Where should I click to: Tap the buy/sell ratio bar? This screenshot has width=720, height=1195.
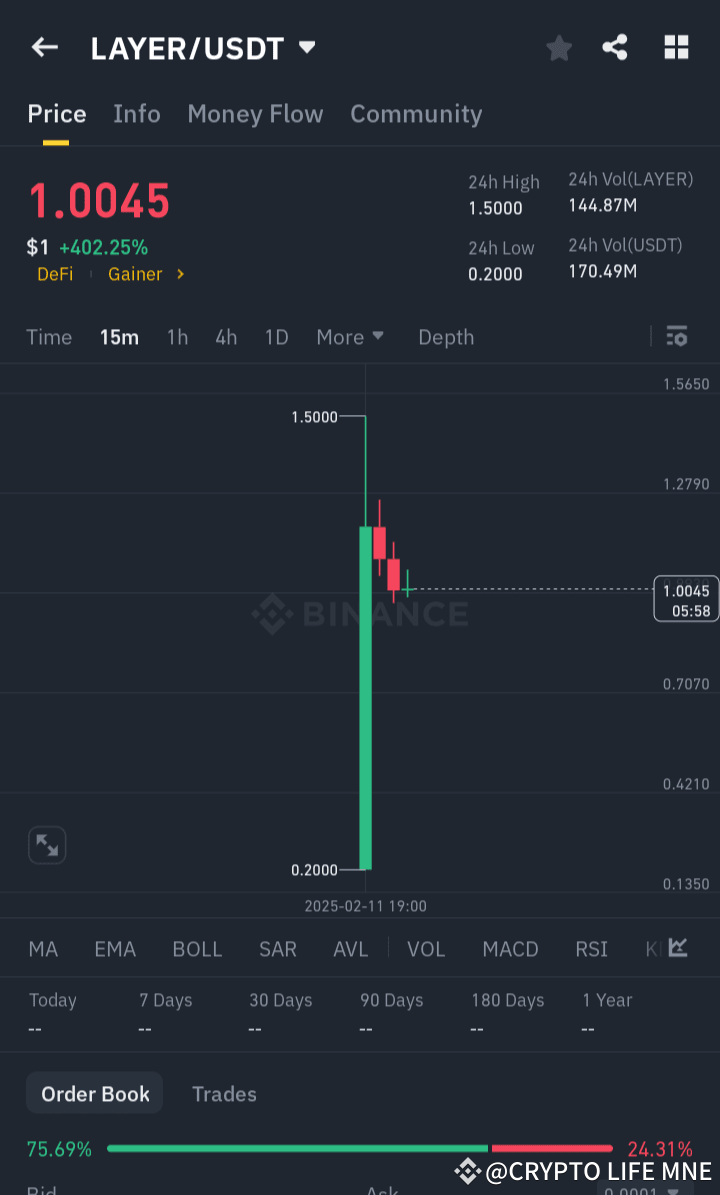pyautogui.click(x=360, y=1148)
